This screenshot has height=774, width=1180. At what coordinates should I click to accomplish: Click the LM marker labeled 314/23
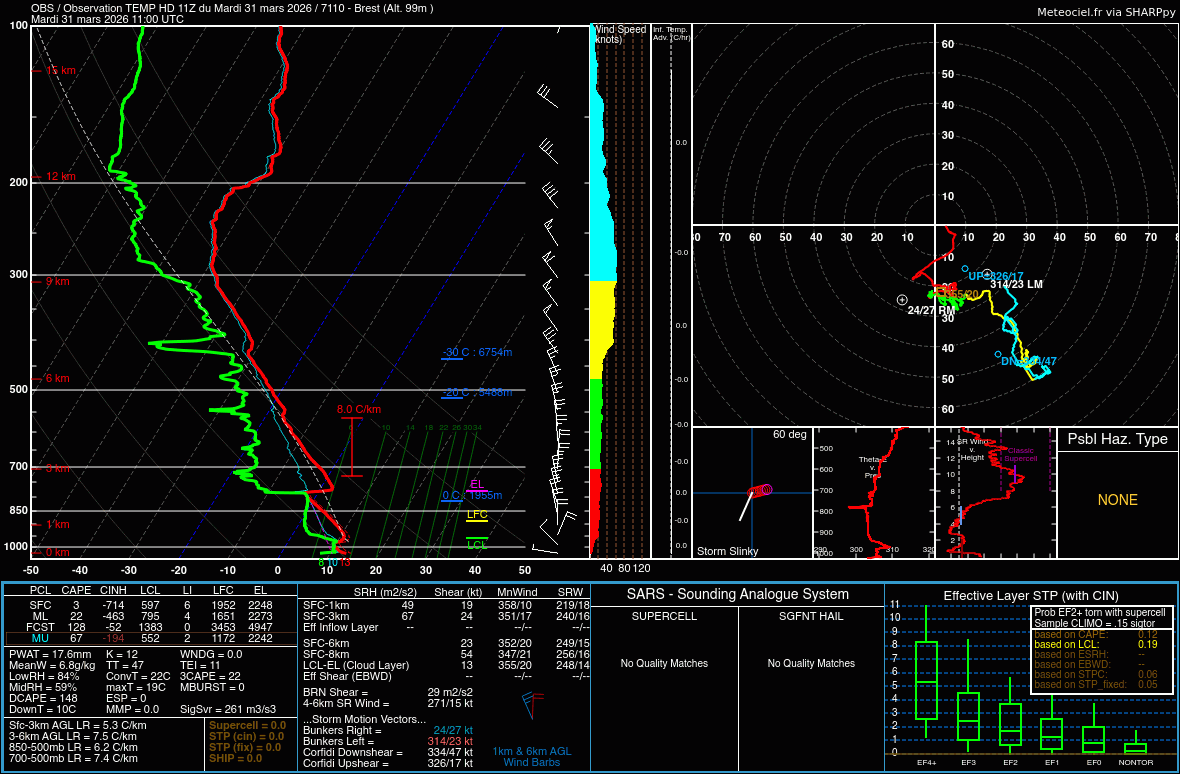click(986, 274)
